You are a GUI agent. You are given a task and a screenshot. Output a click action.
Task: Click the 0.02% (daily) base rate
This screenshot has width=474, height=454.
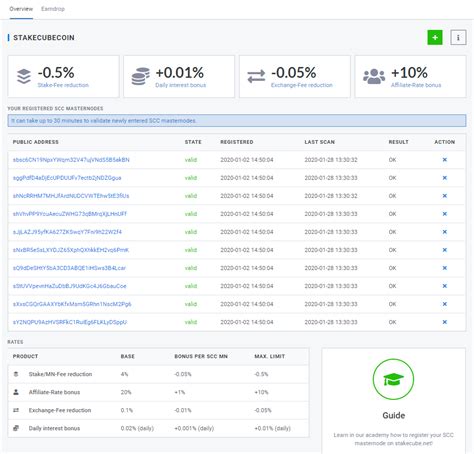(137, 428)
